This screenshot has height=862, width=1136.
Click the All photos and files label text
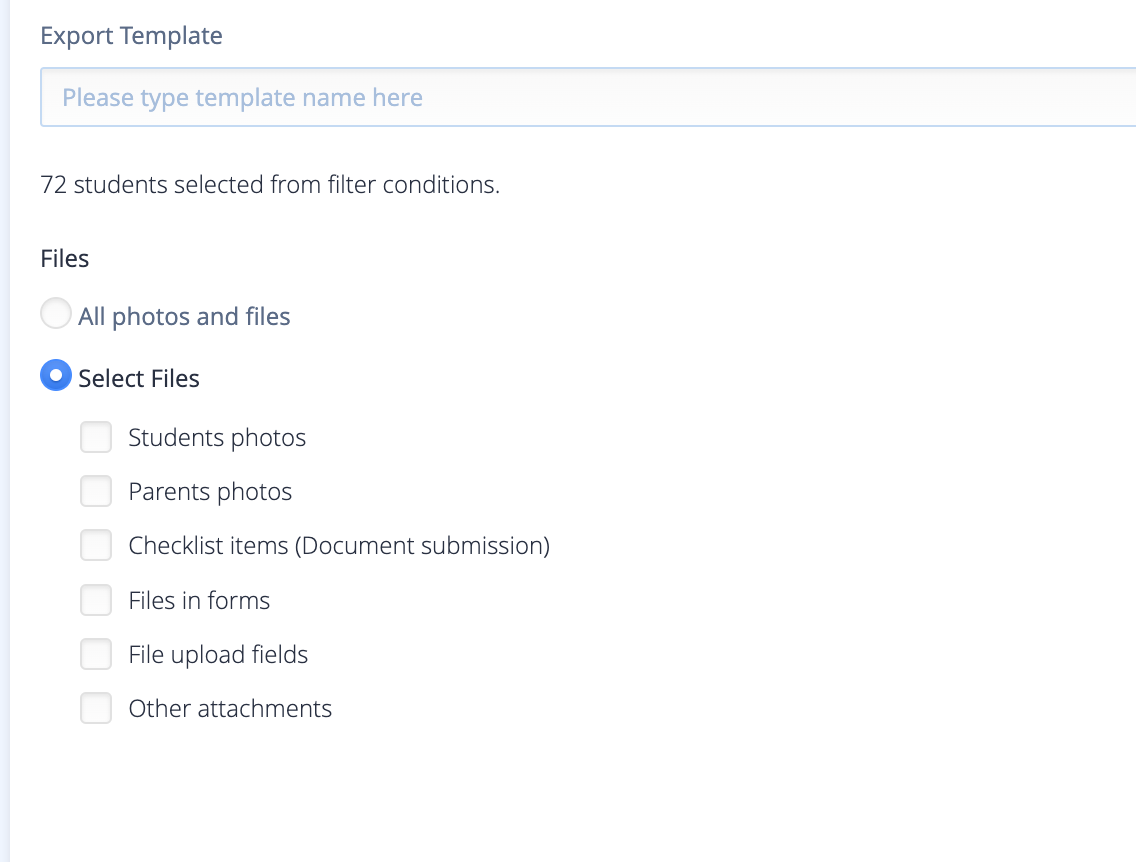coord(184,317)
